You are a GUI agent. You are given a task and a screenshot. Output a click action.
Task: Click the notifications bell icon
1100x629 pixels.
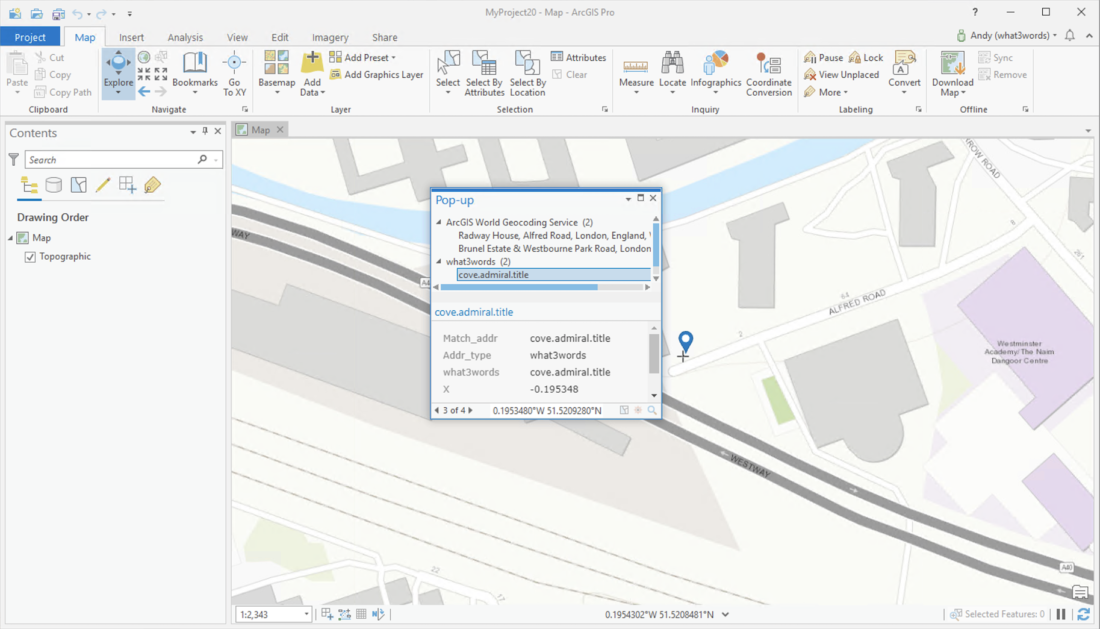(1070, 35)
